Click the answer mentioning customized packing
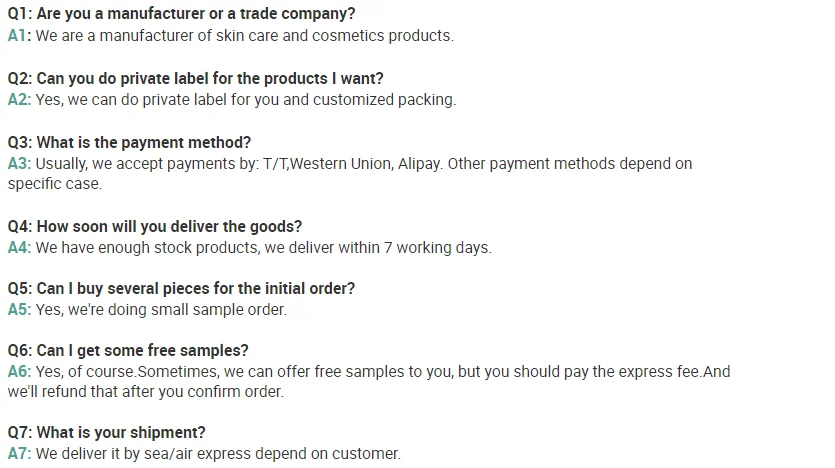 245,100
